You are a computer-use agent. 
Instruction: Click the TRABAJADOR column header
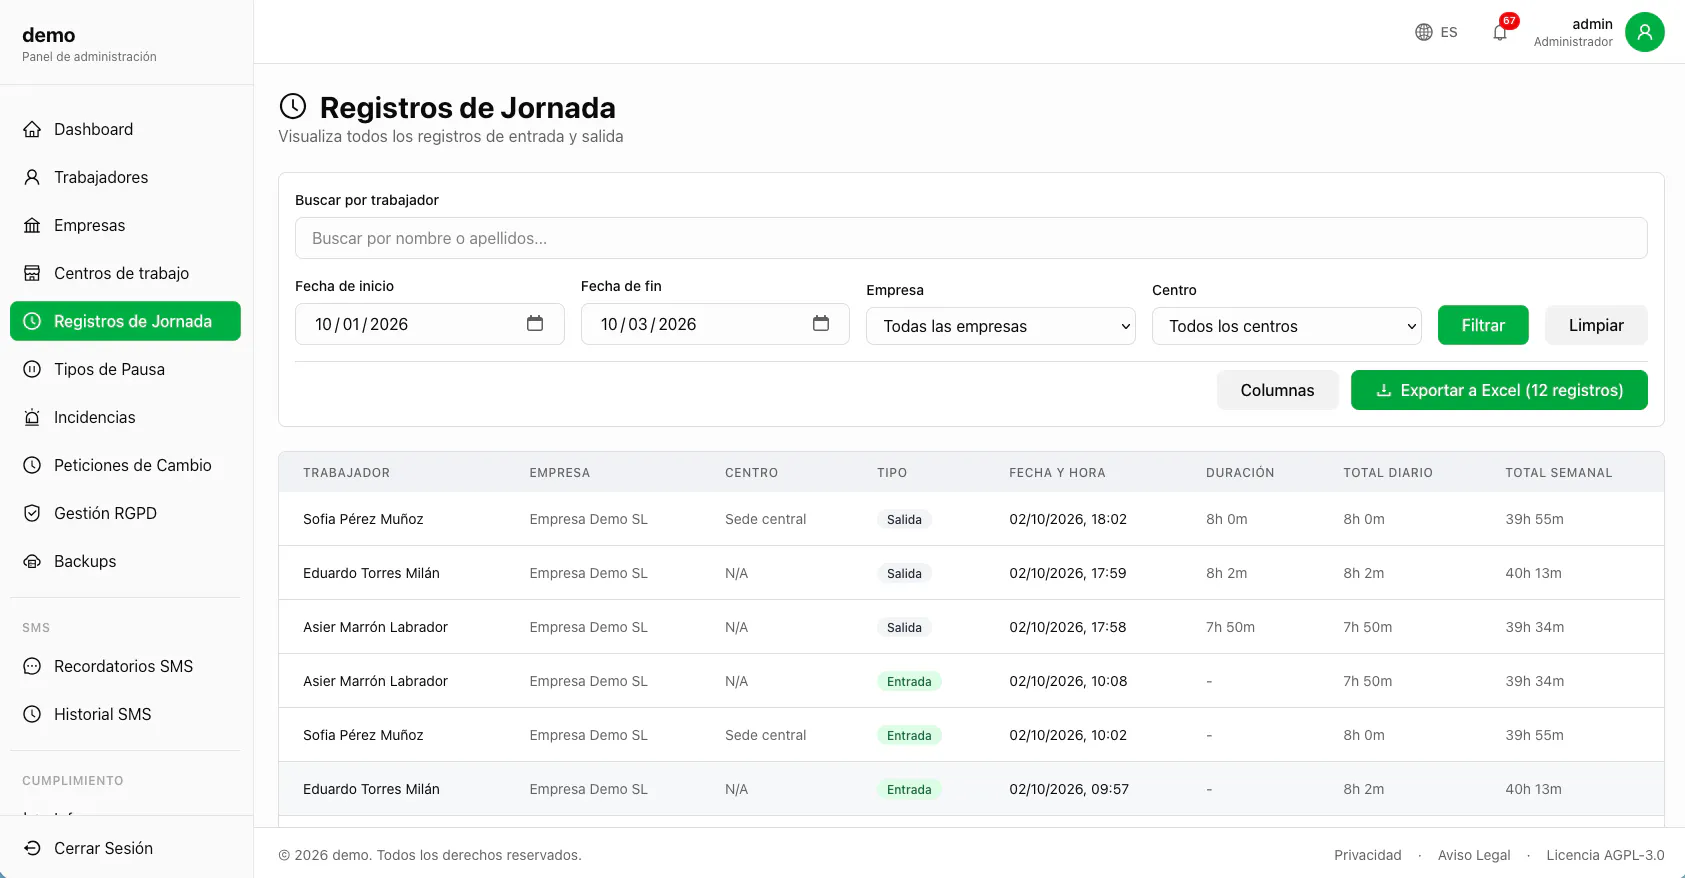pyautogui.click(x=346, y=473)
